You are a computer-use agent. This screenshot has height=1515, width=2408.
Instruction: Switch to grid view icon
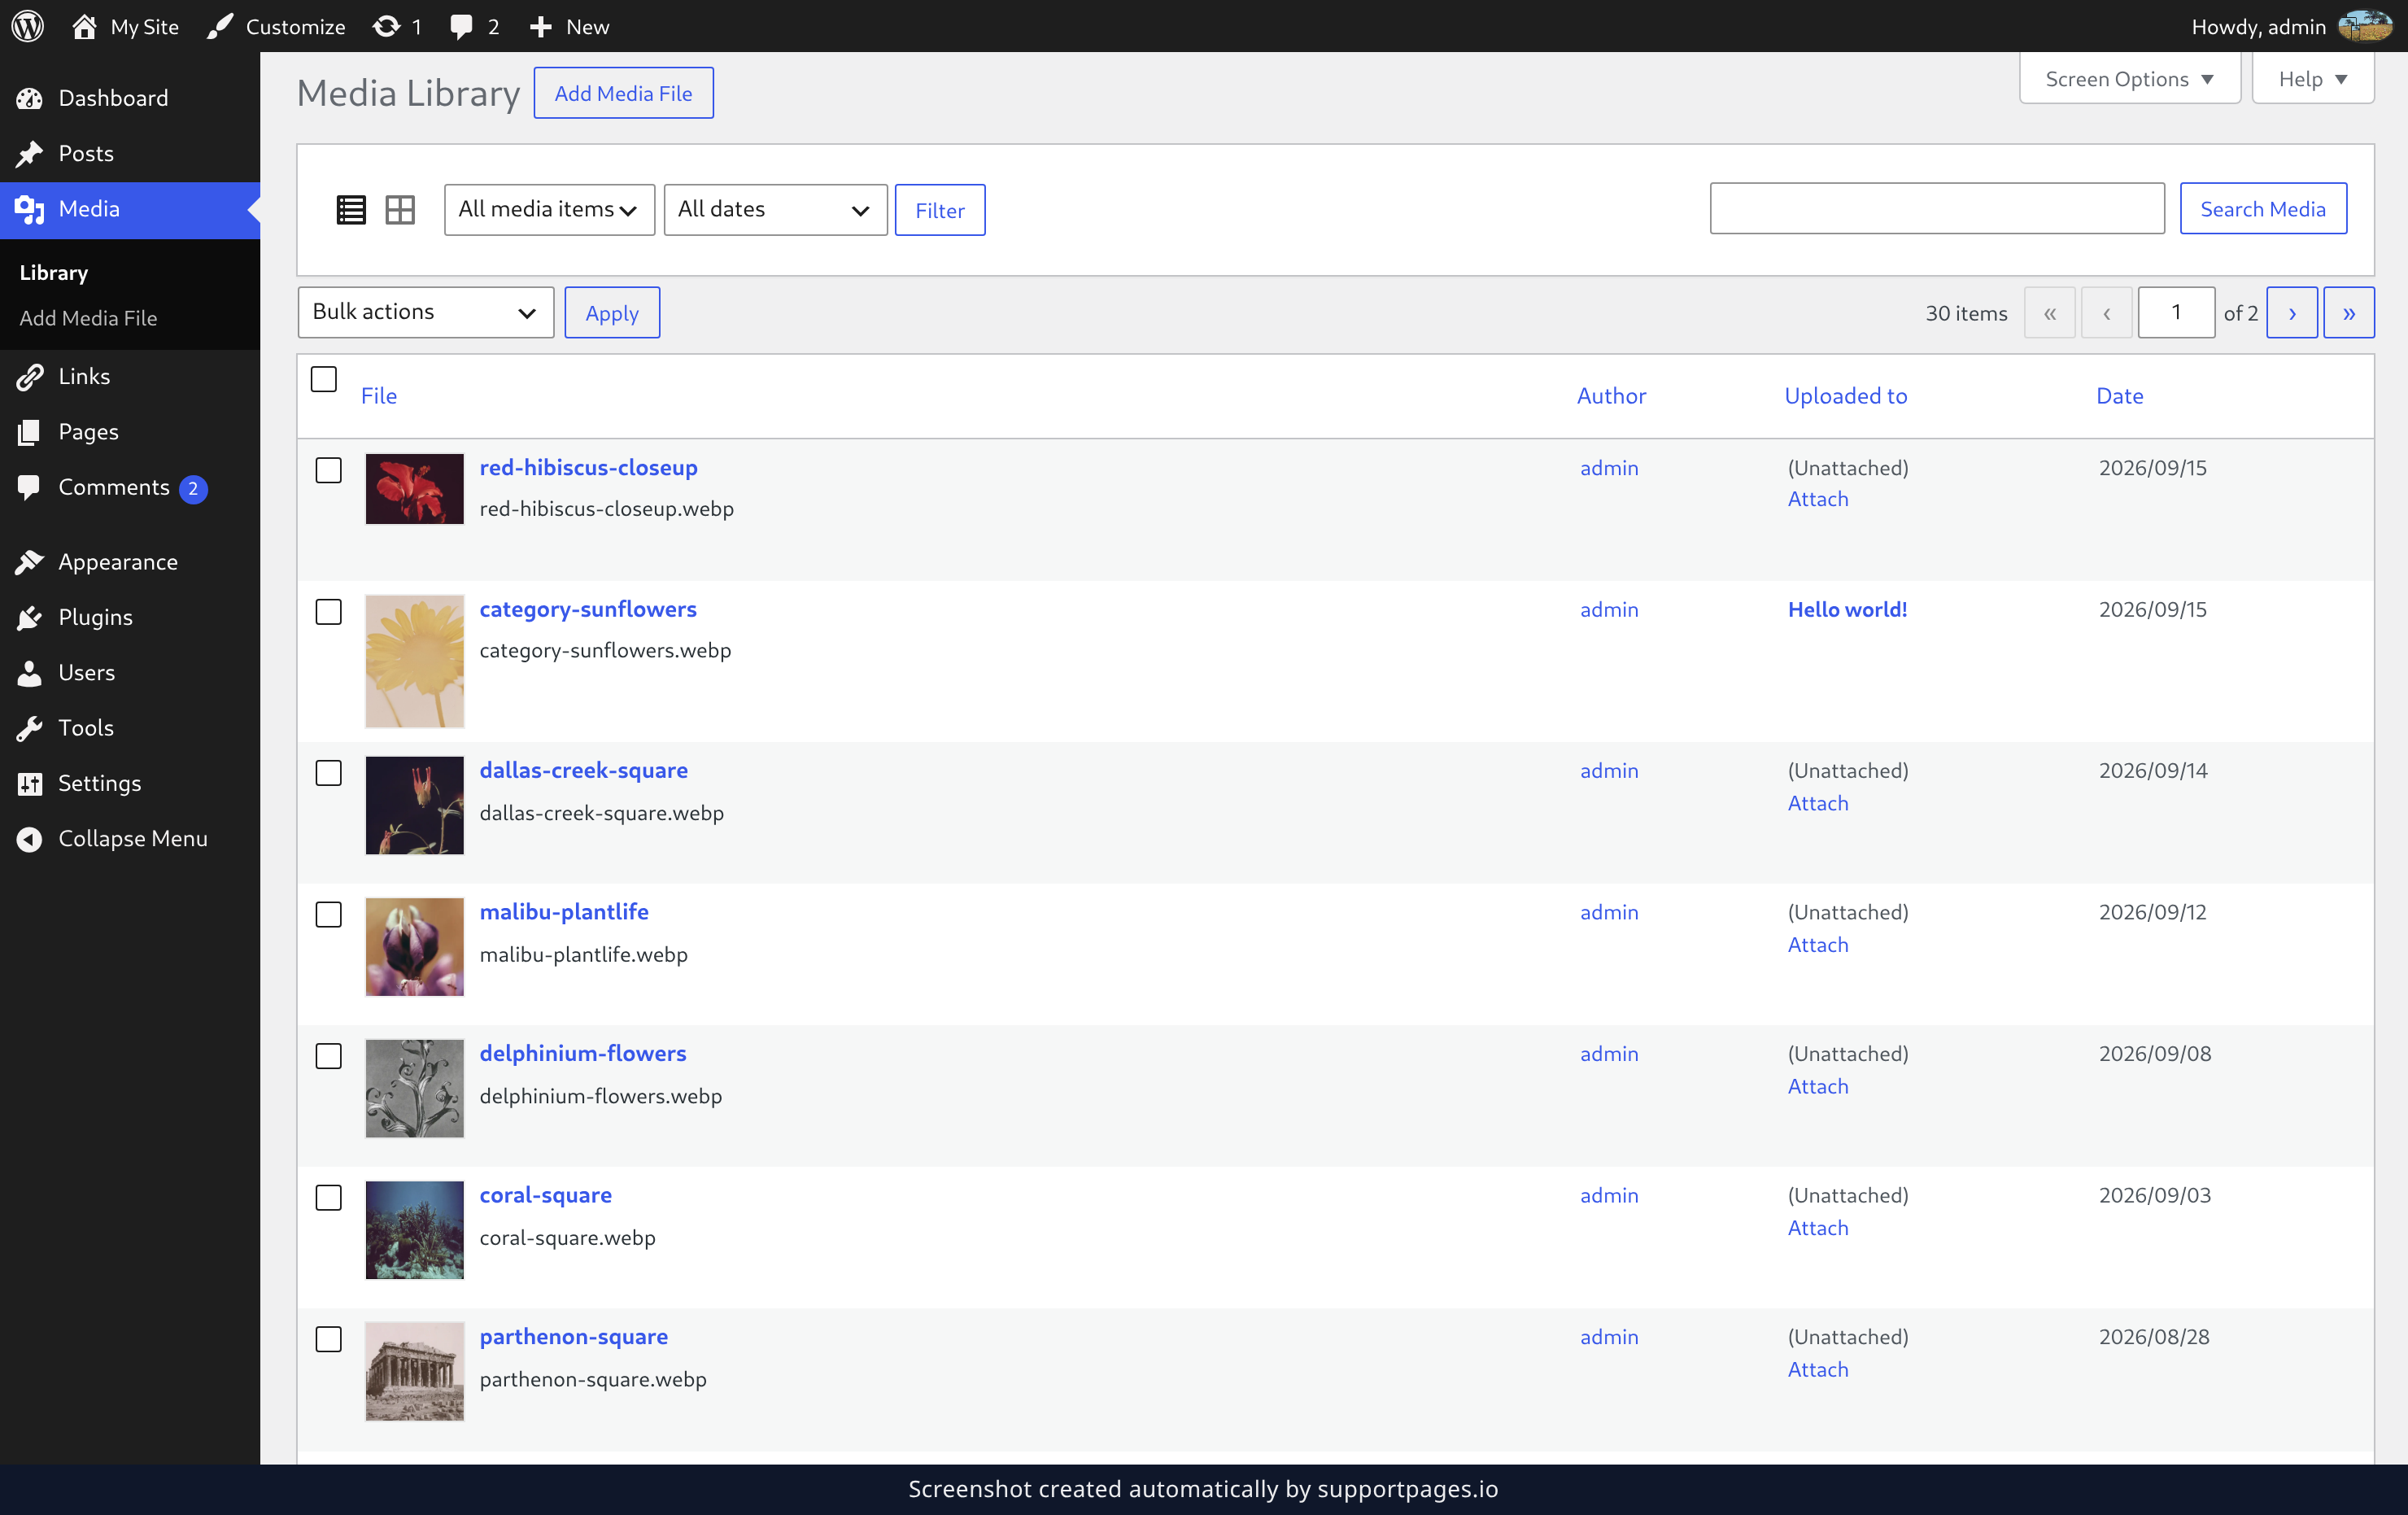pyautogui.click(x=400, y=210)
